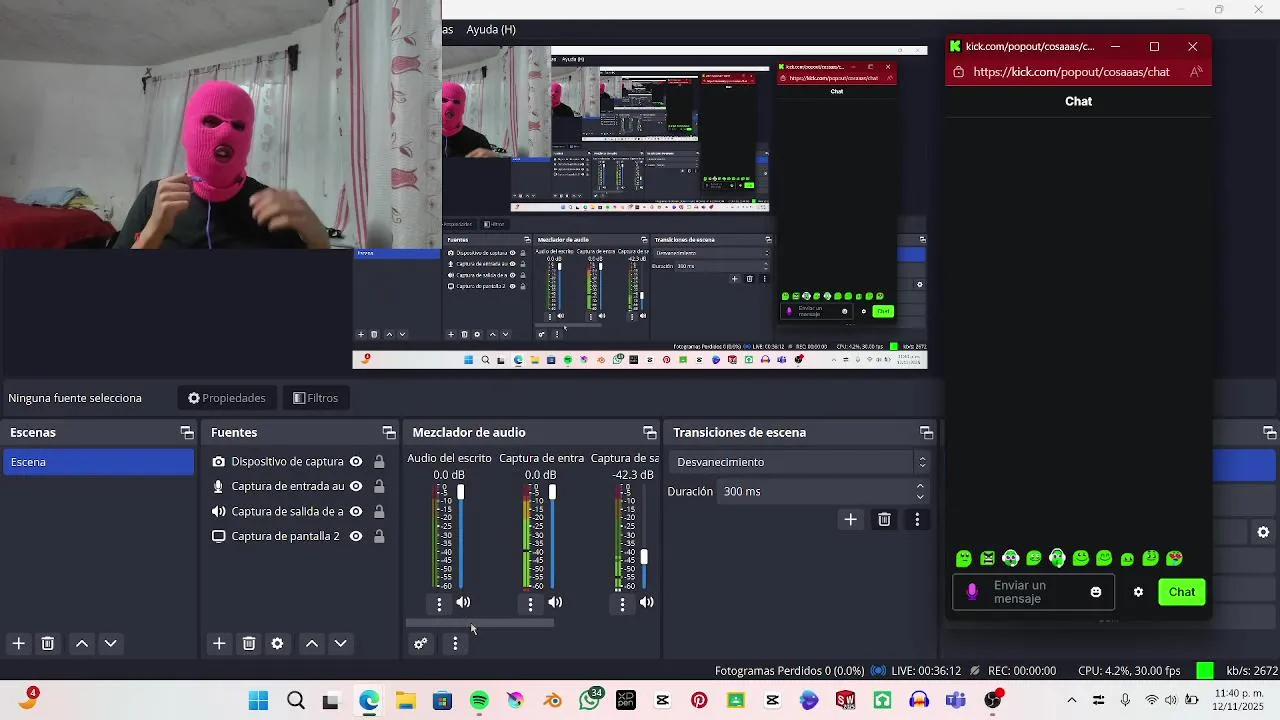Open Propiedades for the selected source
Screen dimensions: 1280x720
tap(227, 398)
